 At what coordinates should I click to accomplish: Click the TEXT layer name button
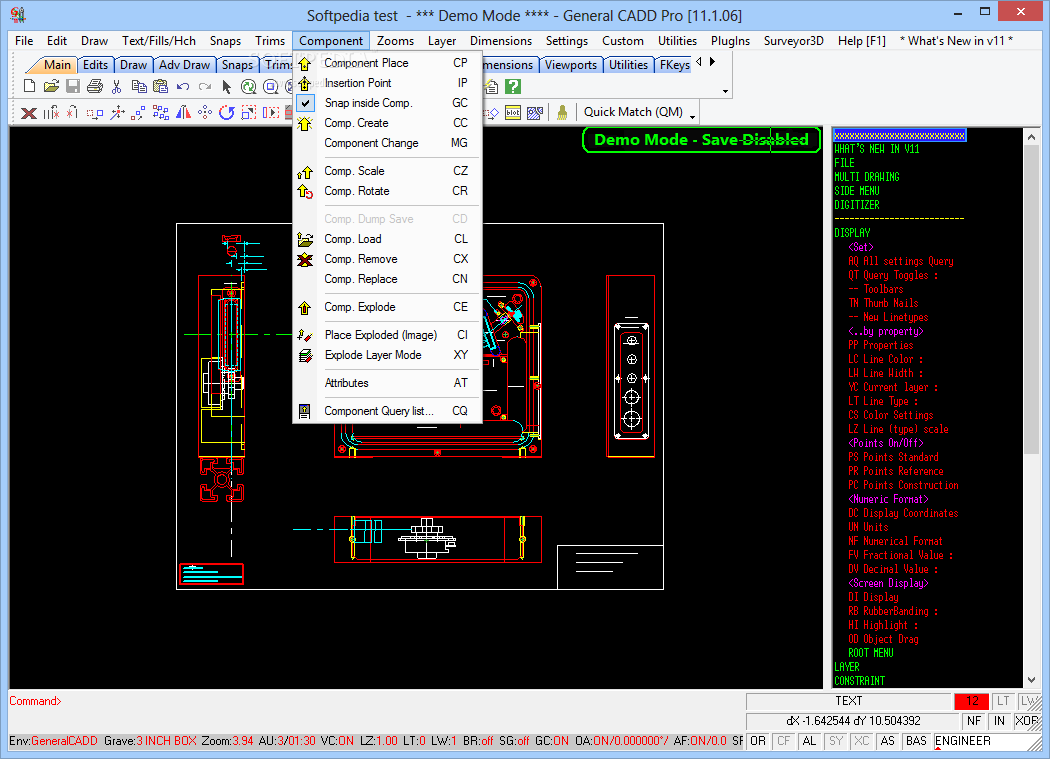848,701
